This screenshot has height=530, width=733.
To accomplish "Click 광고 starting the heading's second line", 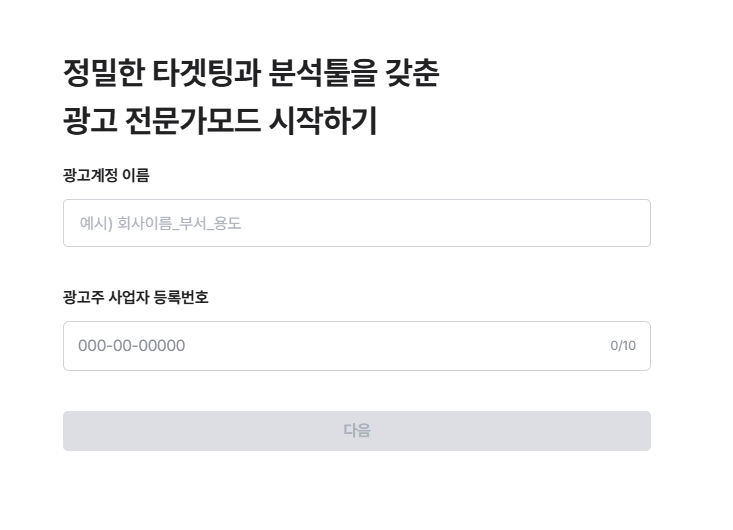I will click(90, 121).
